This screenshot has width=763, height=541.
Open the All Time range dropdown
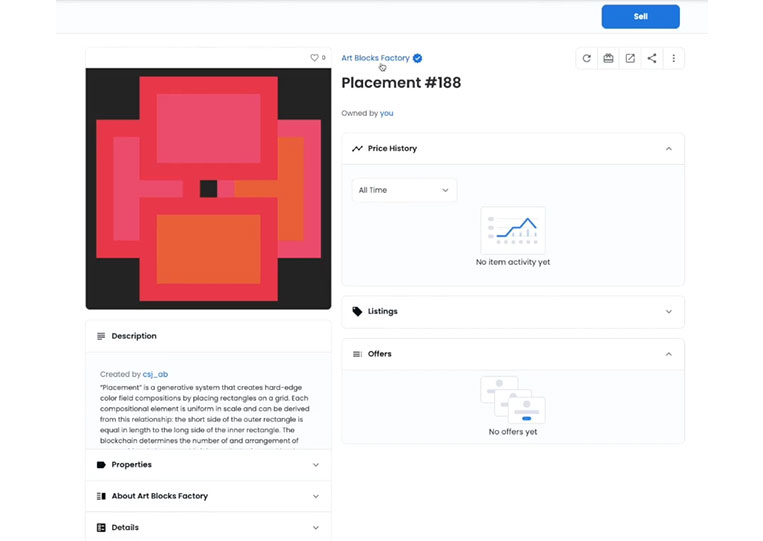pyautogui.click(x=404, y=190)
